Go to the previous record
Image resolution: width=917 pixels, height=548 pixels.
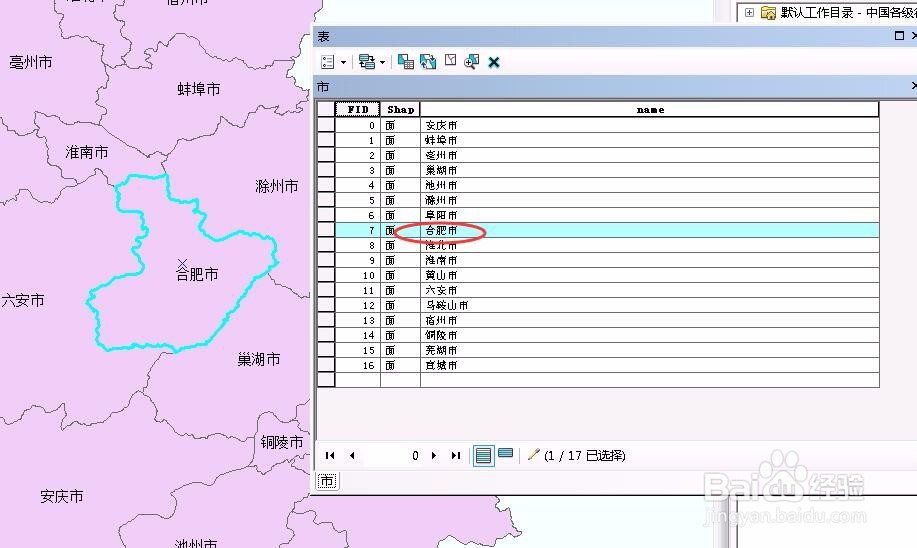tap(352, 455)
